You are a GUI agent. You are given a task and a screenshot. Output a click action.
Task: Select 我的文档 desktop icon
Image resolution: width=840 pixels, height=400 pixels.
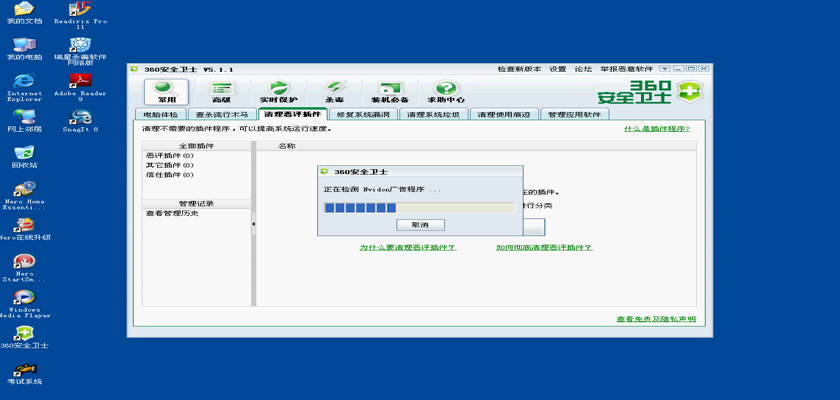pos(24,13)
